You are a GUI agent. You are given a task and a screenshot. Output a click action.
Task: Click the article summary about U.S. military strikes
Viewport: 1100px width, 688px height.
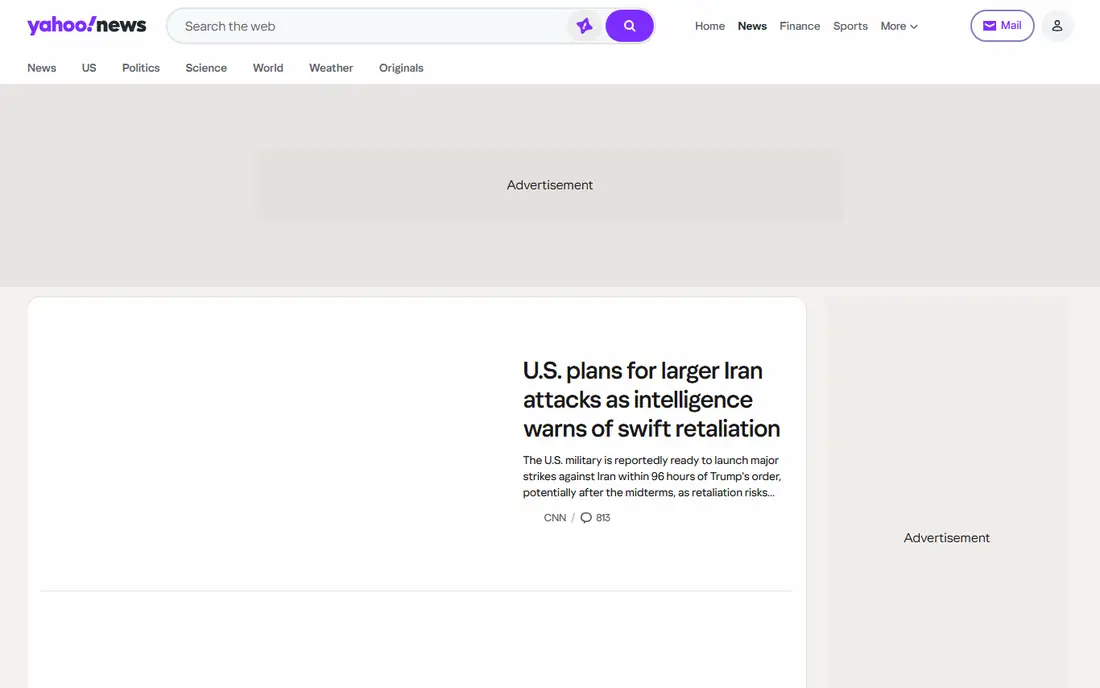(652, 476)
